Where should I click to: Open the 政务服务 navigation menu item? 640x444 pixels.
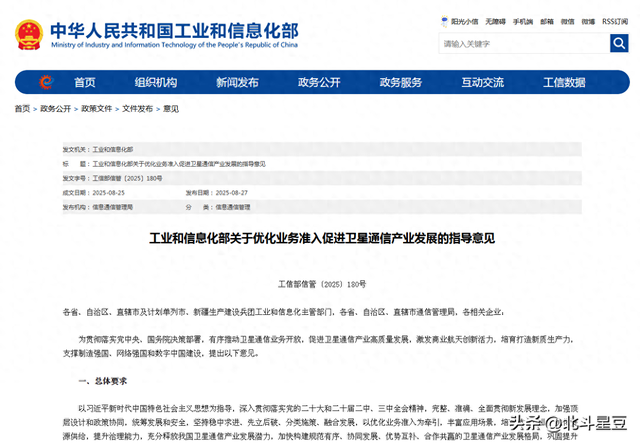pos(401,82)
